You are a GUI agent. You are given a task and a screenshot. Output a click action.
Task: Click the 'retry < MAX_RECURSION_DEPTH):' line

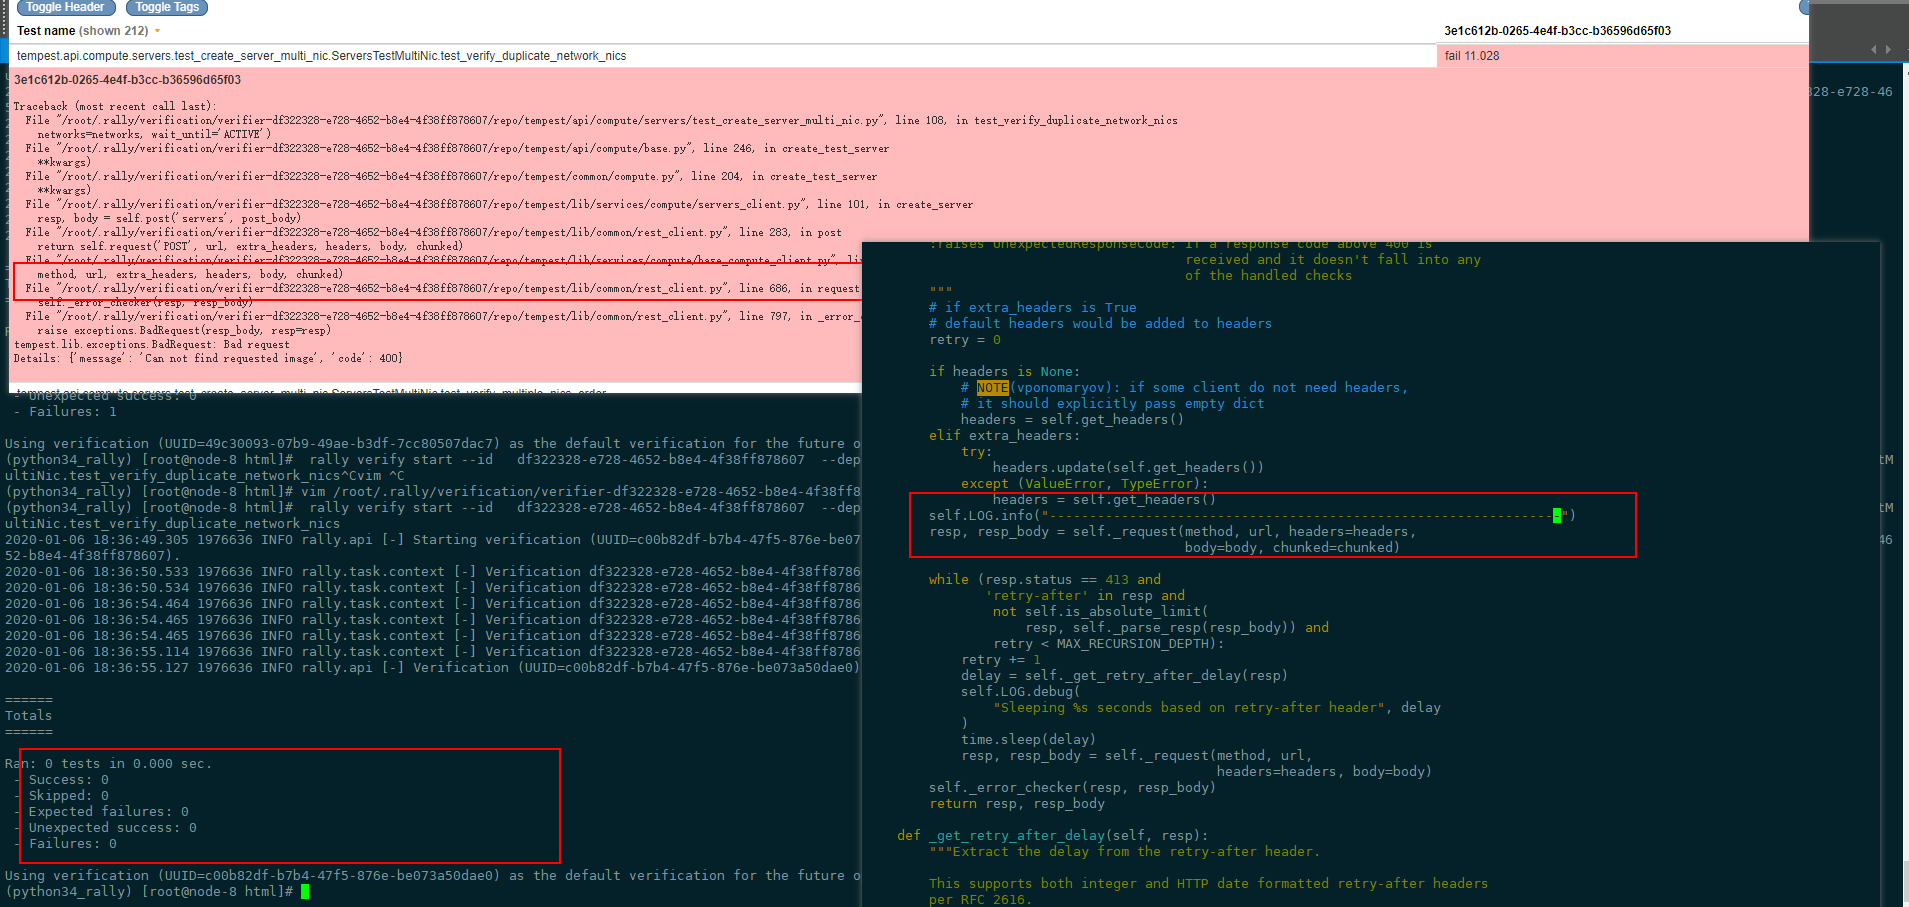point(1109,643)
